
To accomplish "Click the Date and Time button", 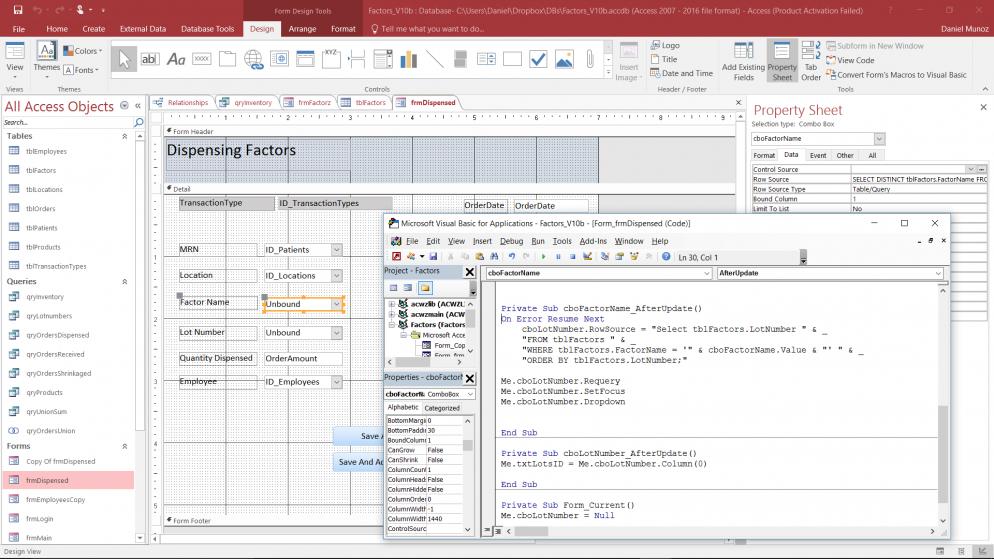I will coord(681,74).
